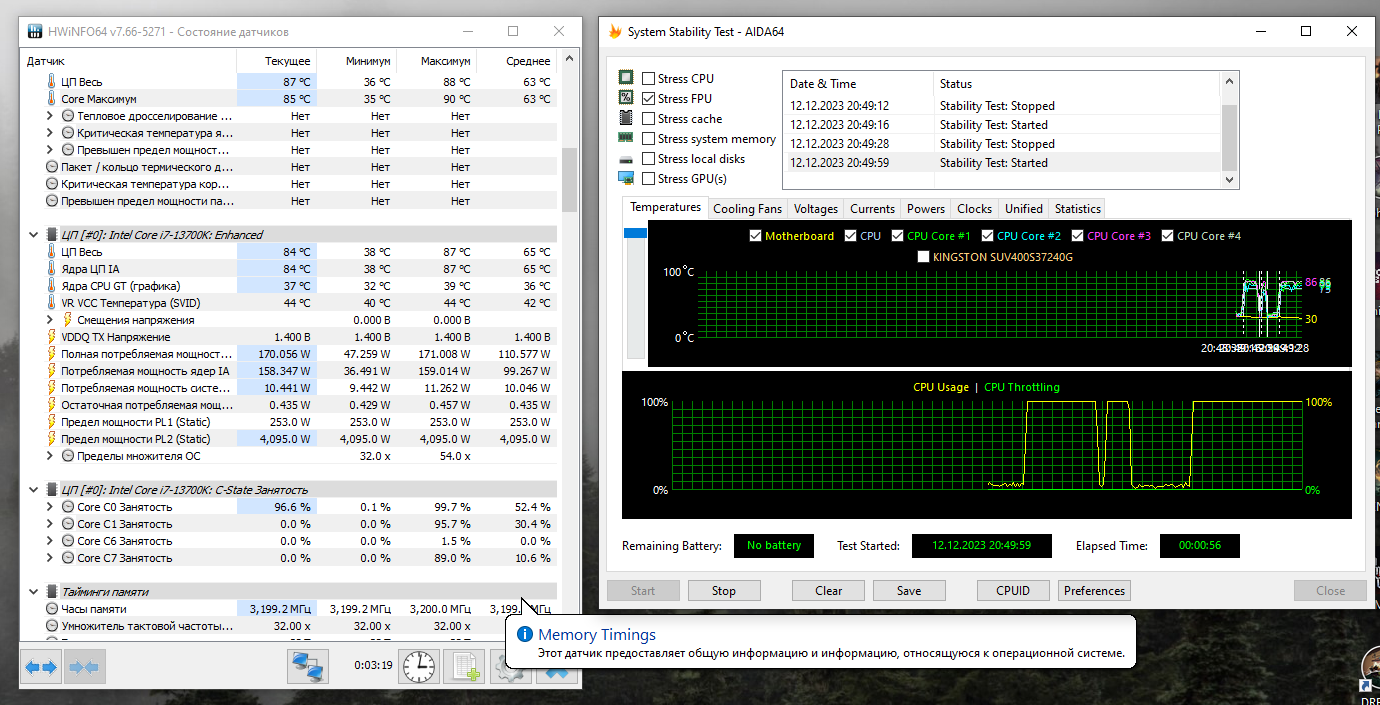Collapse the Тайминги памяти group
Image resolution: width=1380 pixels, height=705 pixels.
(x=34, y=592)
